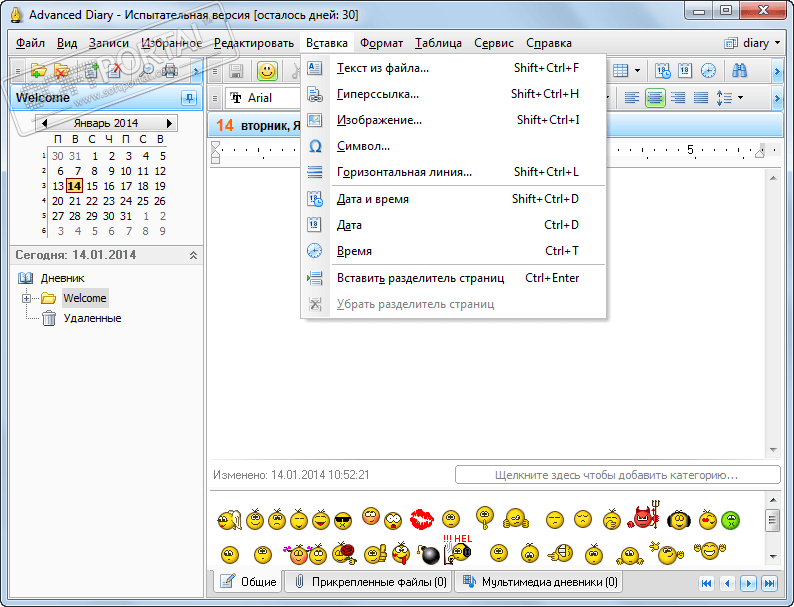Click the insert date and time toolbar icon

[662, 71]
